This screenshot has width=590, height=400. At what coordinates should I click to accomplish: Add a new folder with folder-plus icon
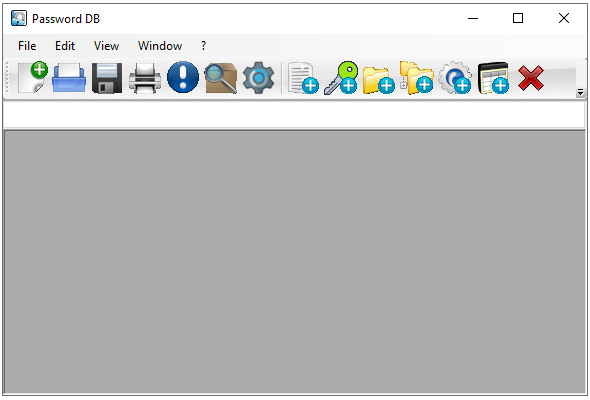pyautogui.click(x=379, y=79)
